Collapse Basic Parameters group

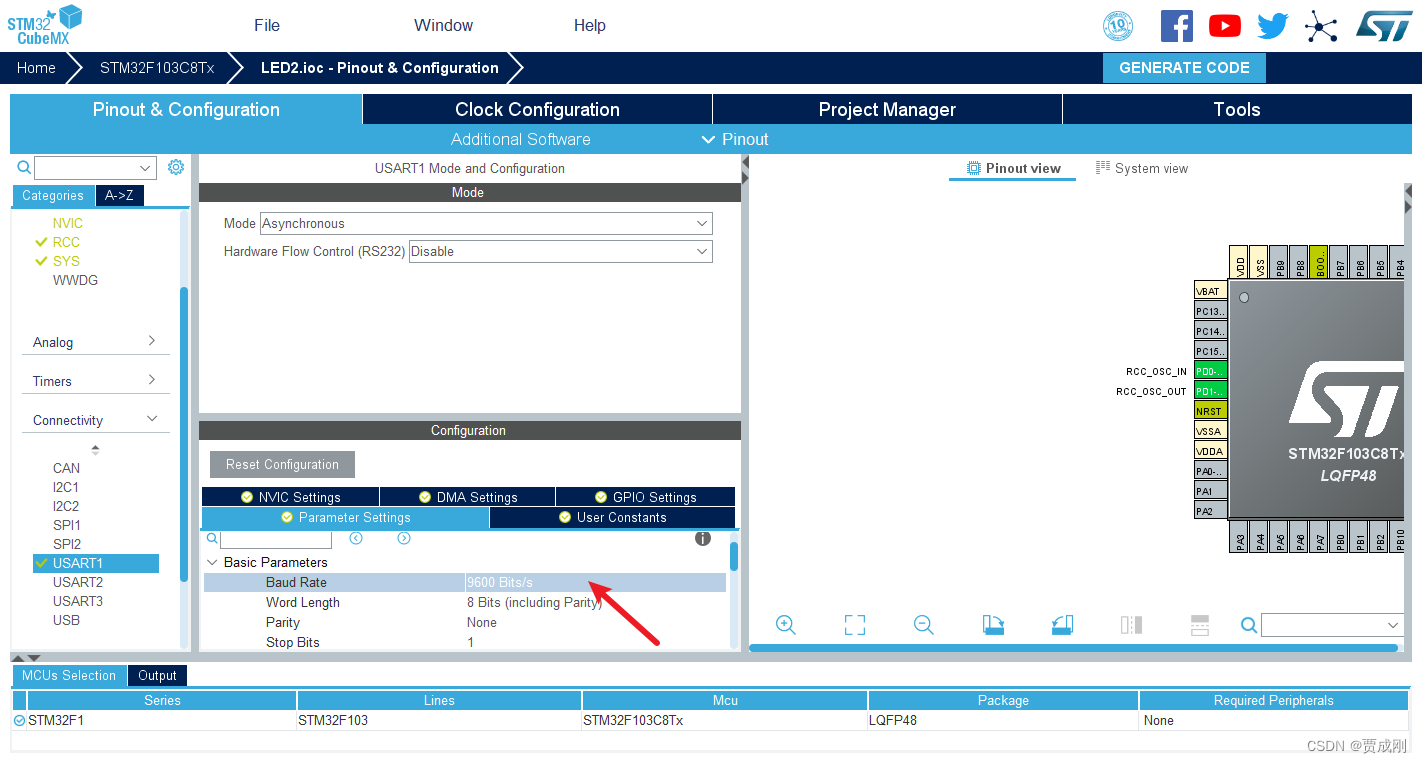pyautogui.click(x=212, y=563)
